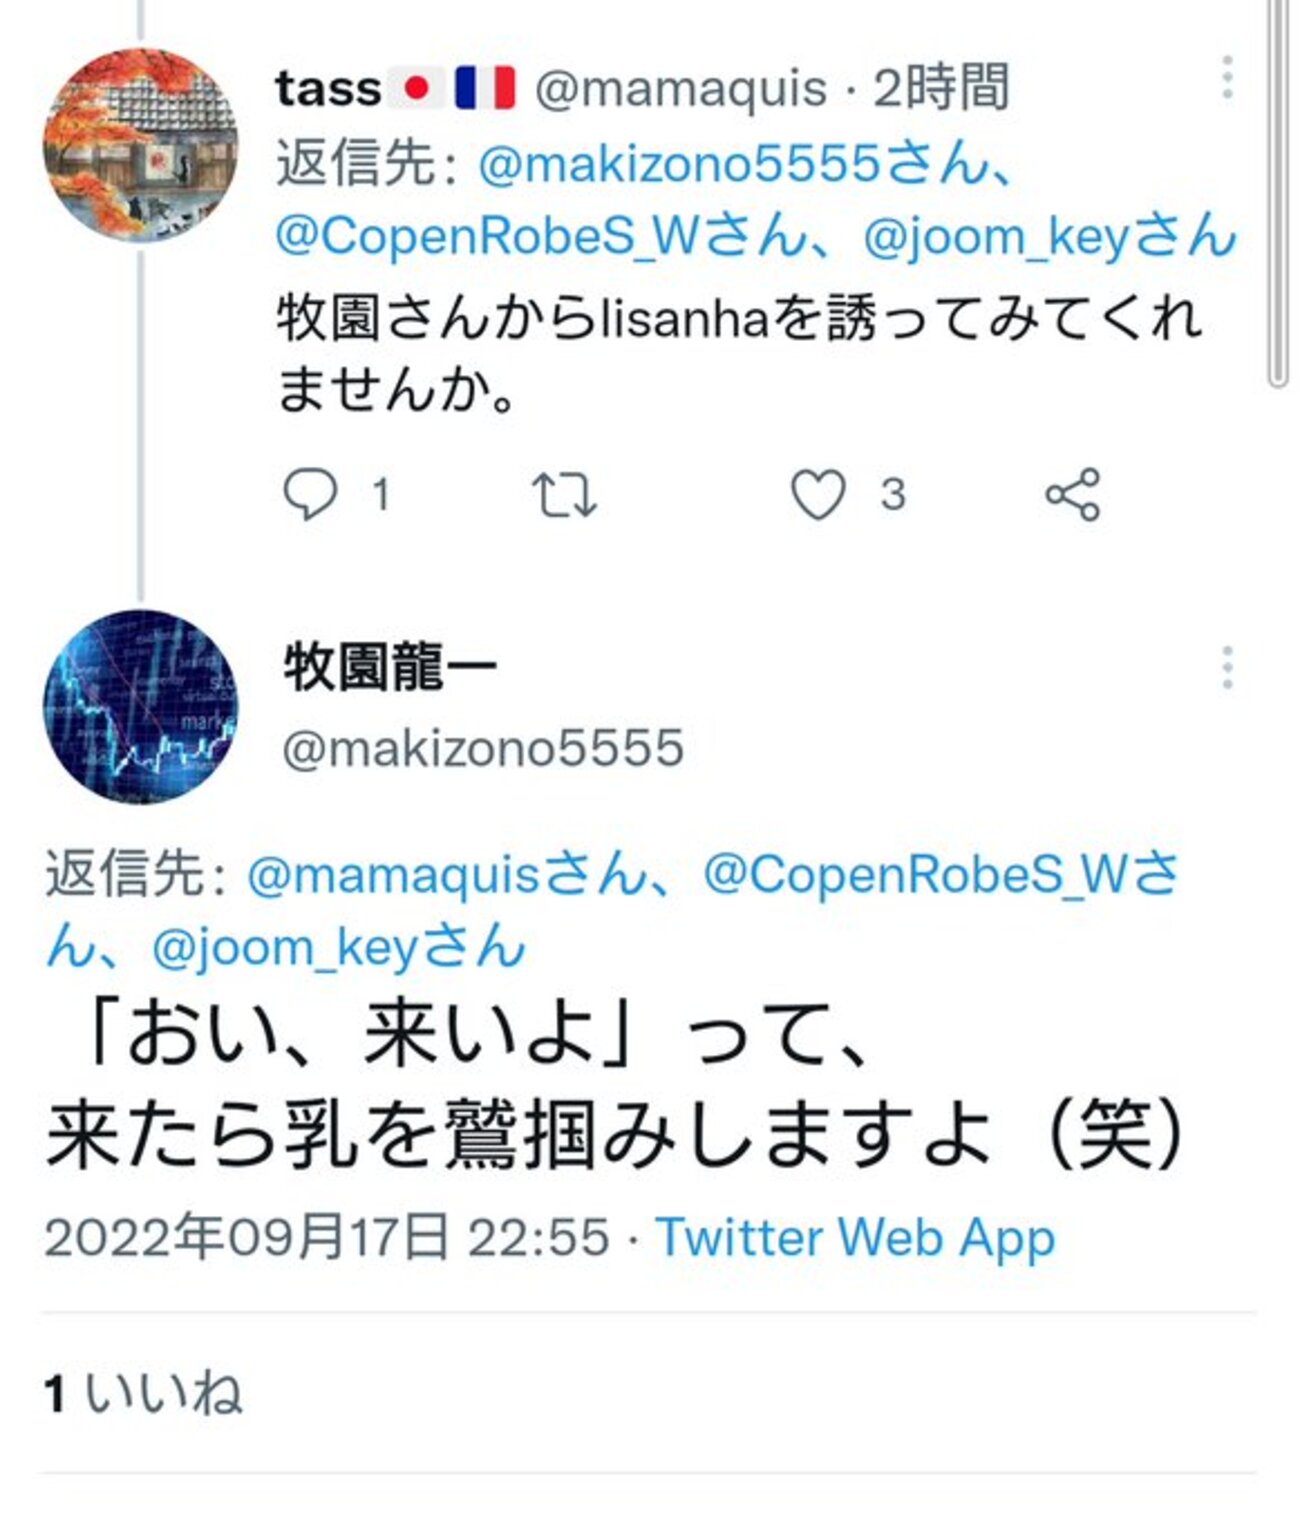Open 牧園龍一's stock chart avatar
The height and width of the screenshot is (1519, 1300).
point(140,707)
